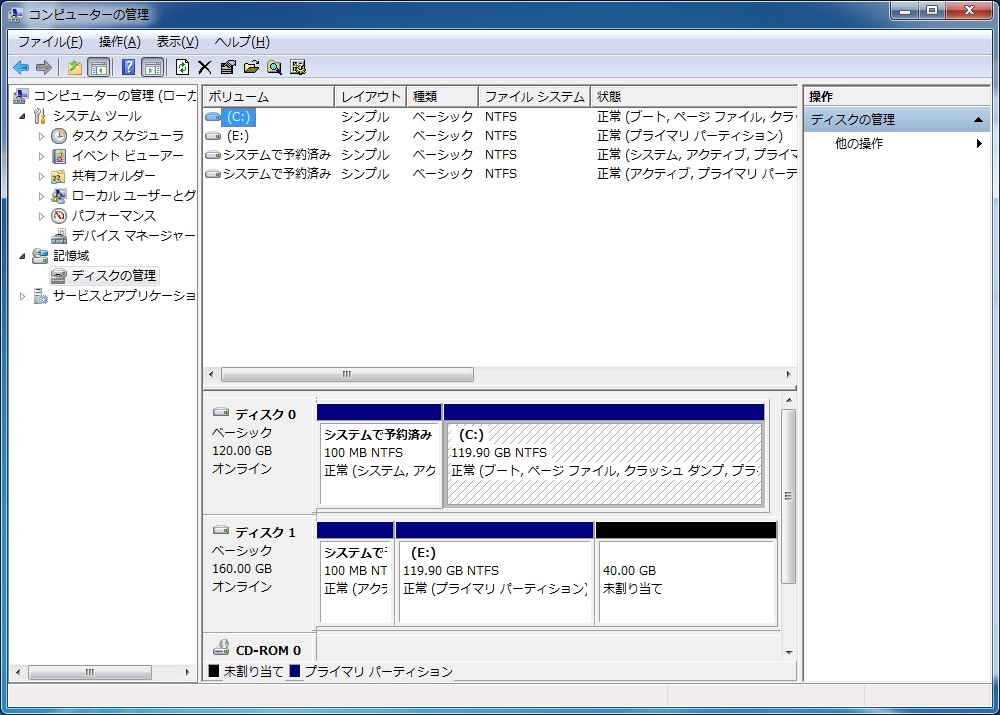Image resolution: width=1000 pixels, height=715 pixels.
Task: Click the magnifier explore icon
Action: [275, 67]
